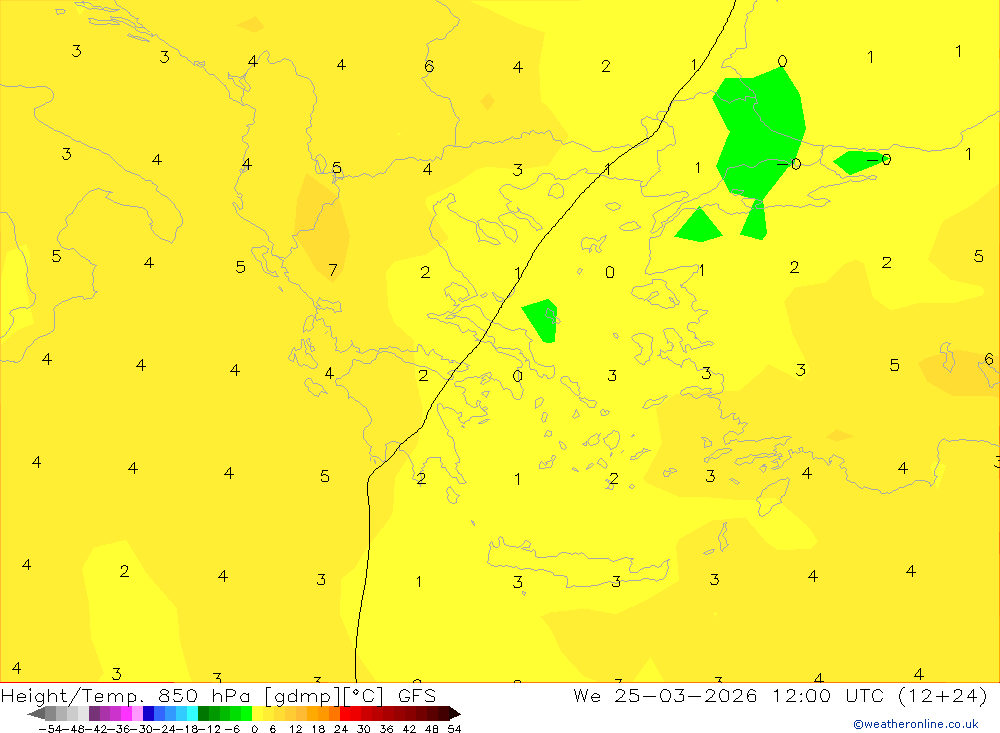Click the temperature value "7" on the darker orange patch
This screenshot has width=1000, height=733.
click(x=333, y=270)
